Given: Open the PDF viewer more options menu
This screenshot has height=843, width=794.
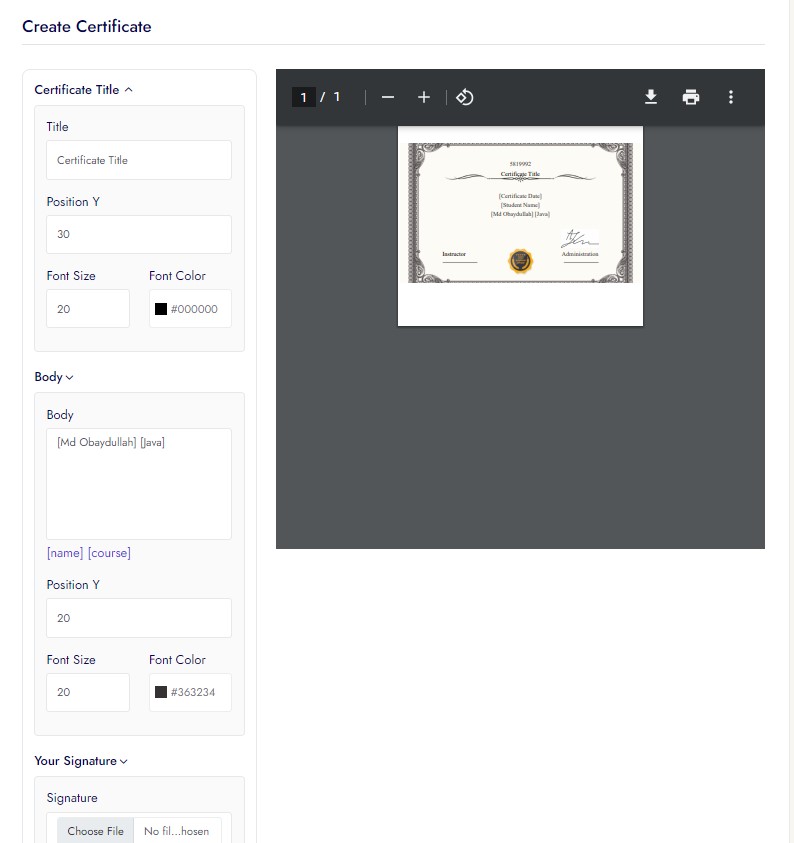Looking at the screenshot, I should click(731, 97).
